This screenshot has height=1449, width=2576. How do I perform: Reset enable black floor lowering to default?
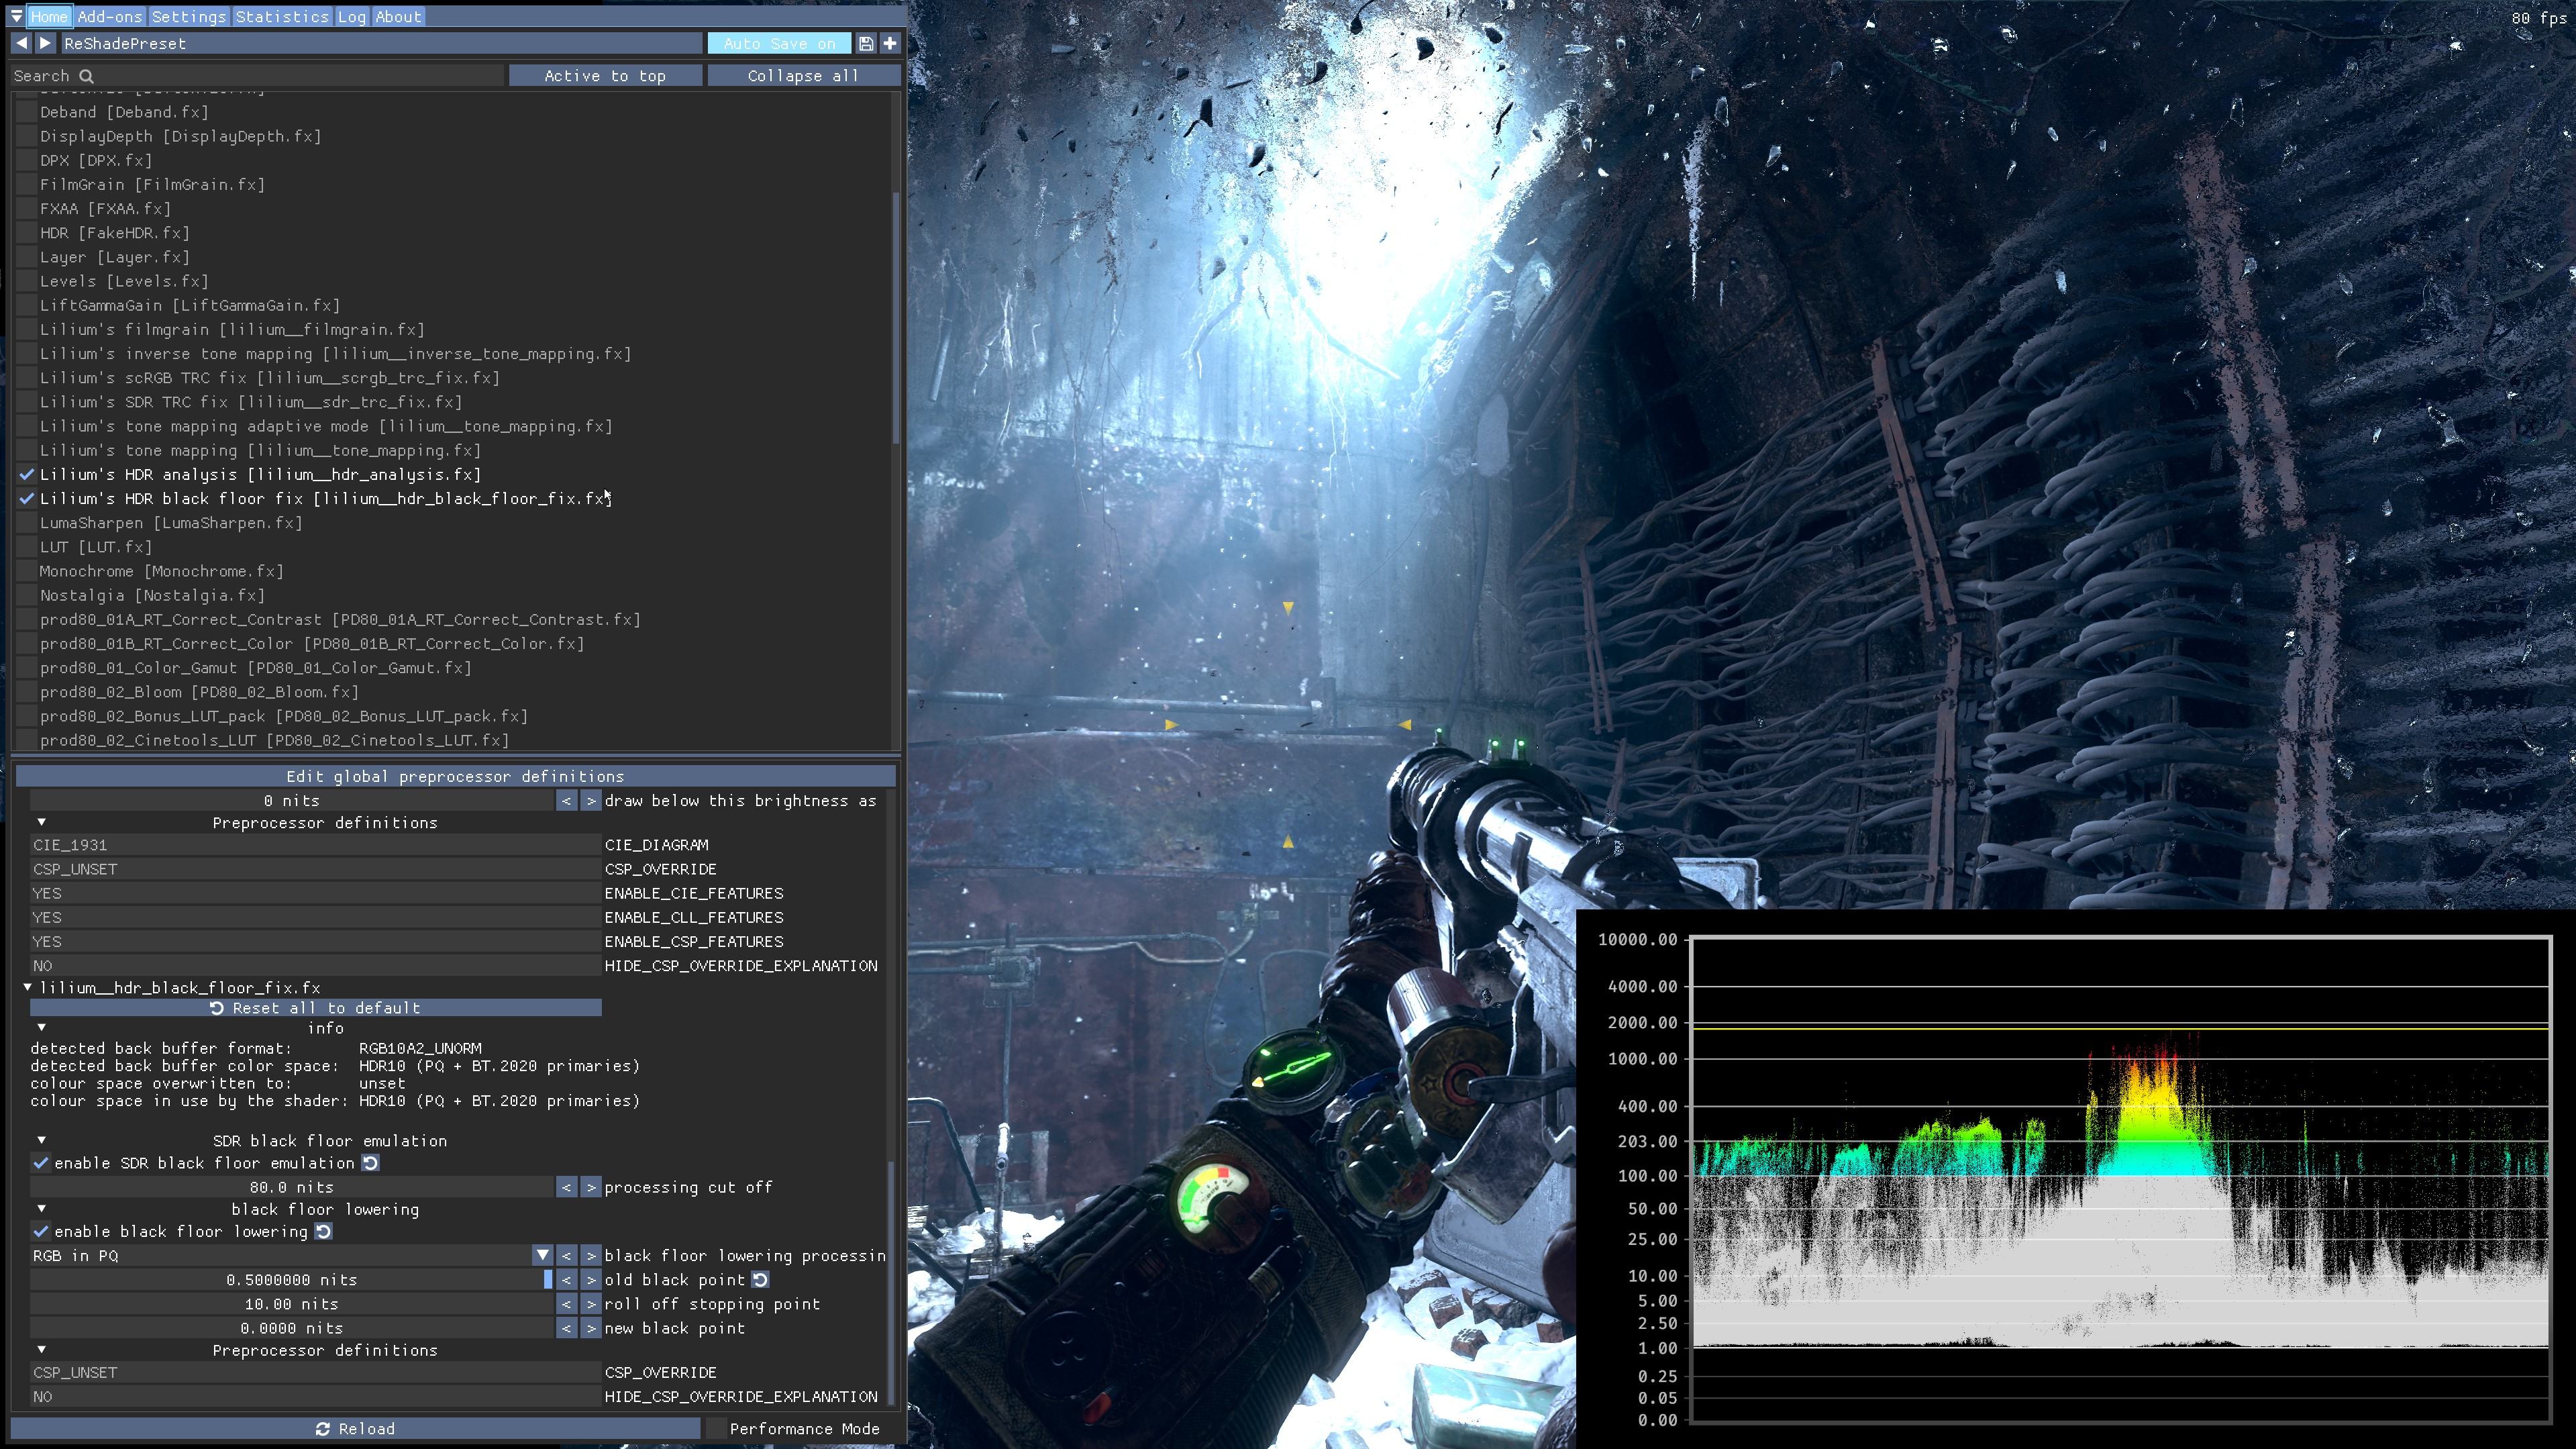pos(323,1231)
